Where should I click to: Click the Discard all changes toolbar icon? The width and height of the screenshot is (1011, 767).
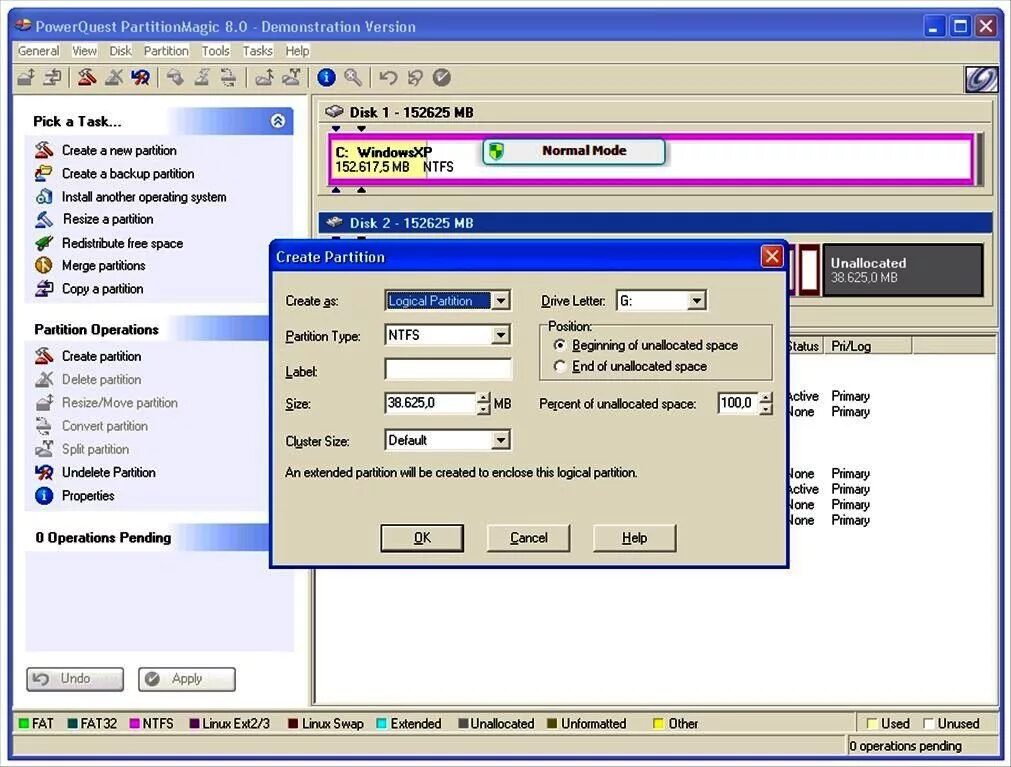click(415, 78)
